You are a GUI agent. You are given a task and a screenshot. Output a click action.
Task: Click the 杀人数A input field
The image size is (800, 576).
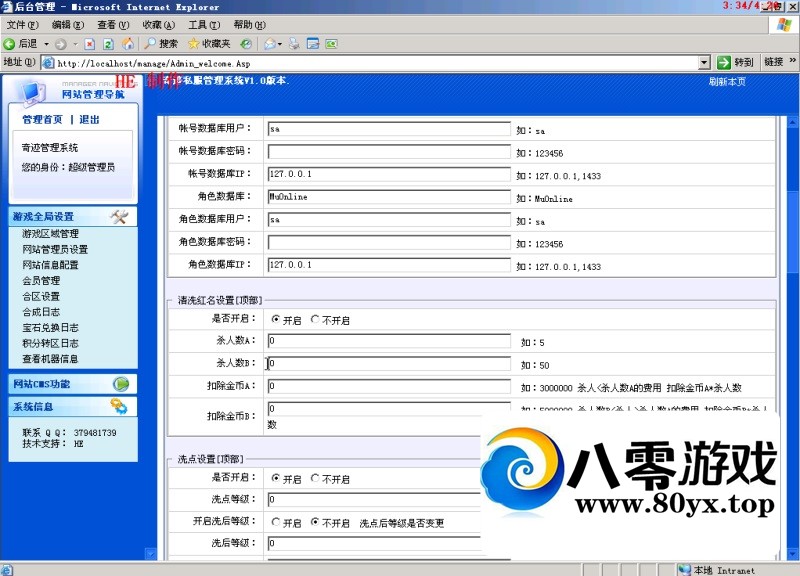pos(389,341)
